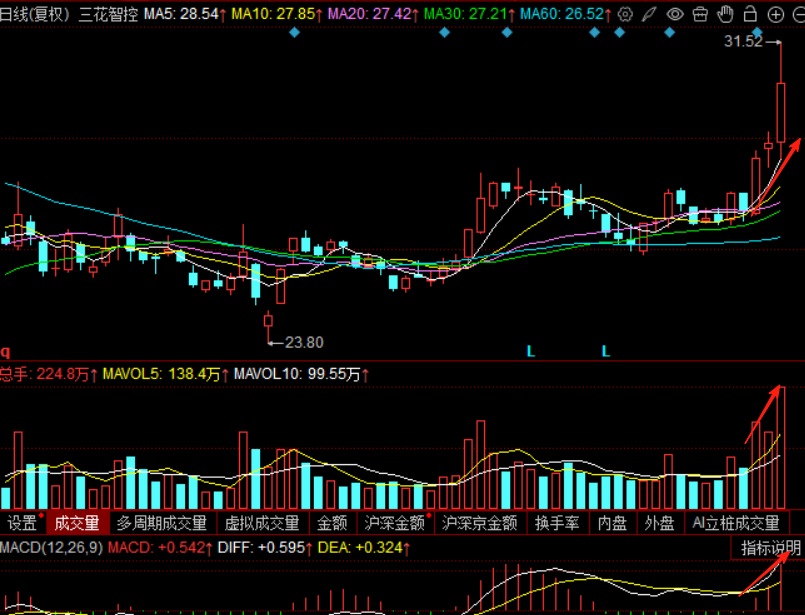Click the MAVOL5: 138.4万 readout
The image size is (805, 615).
(165, 374)
